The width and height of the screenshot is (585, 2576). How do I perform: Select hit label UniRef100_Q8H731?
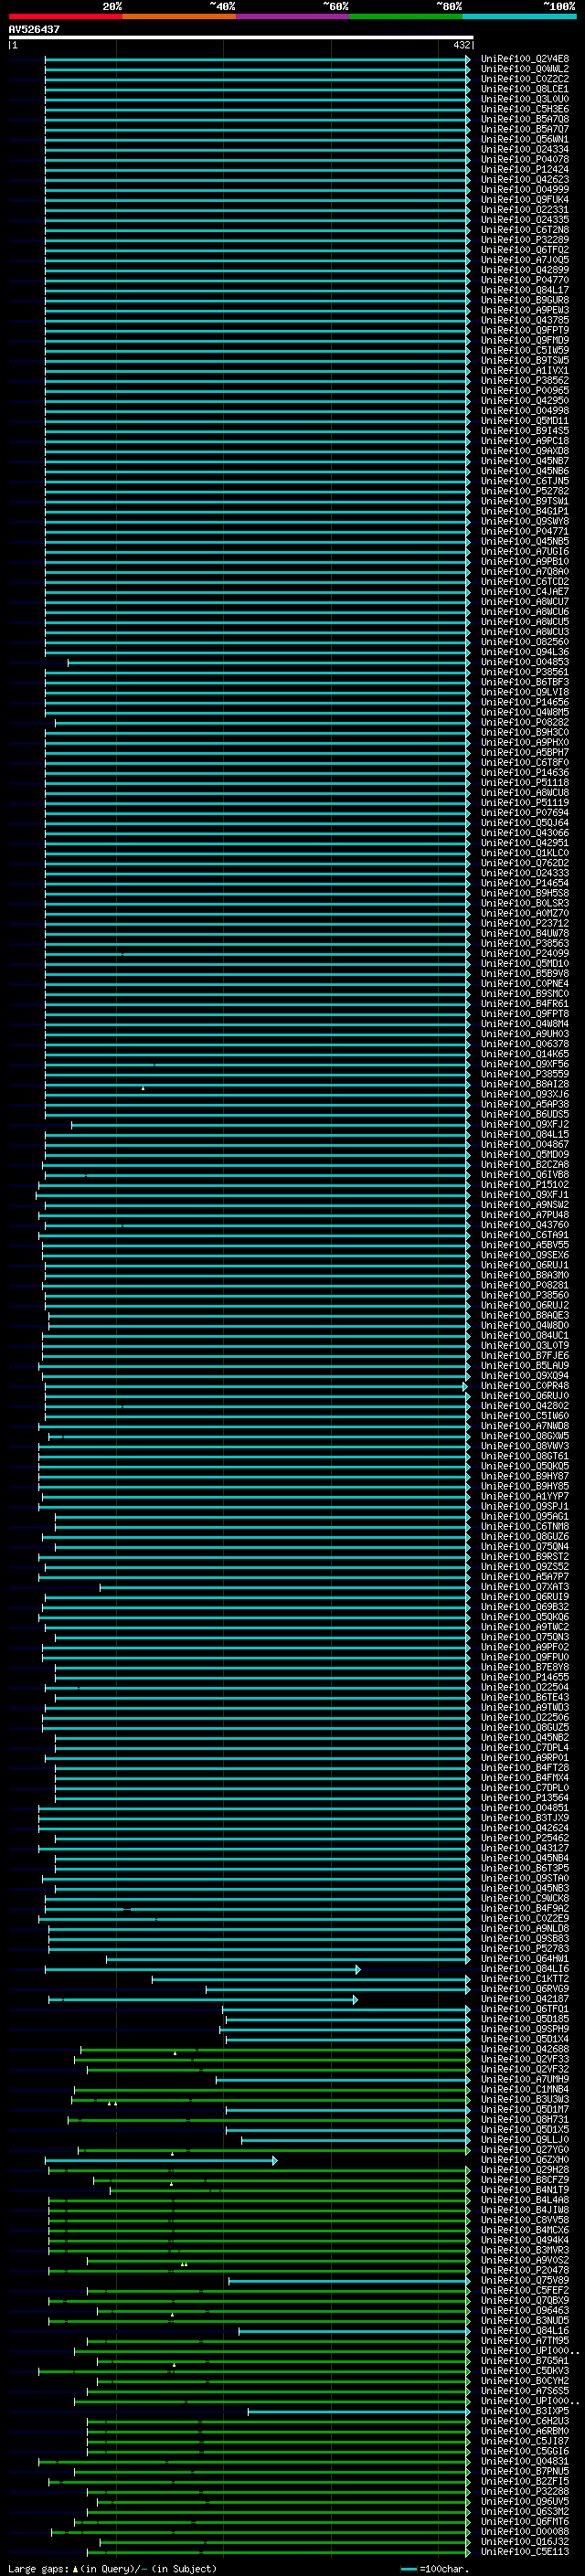click(x=525, y=2118)
